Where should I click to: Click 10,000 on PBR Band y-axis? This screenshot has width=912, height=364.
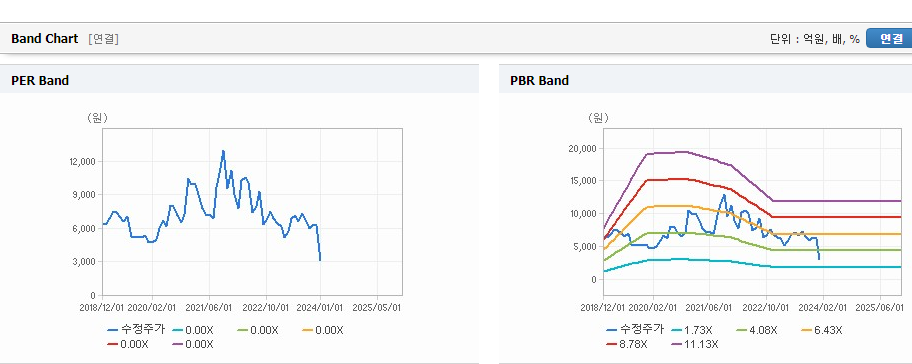[582, 214]
